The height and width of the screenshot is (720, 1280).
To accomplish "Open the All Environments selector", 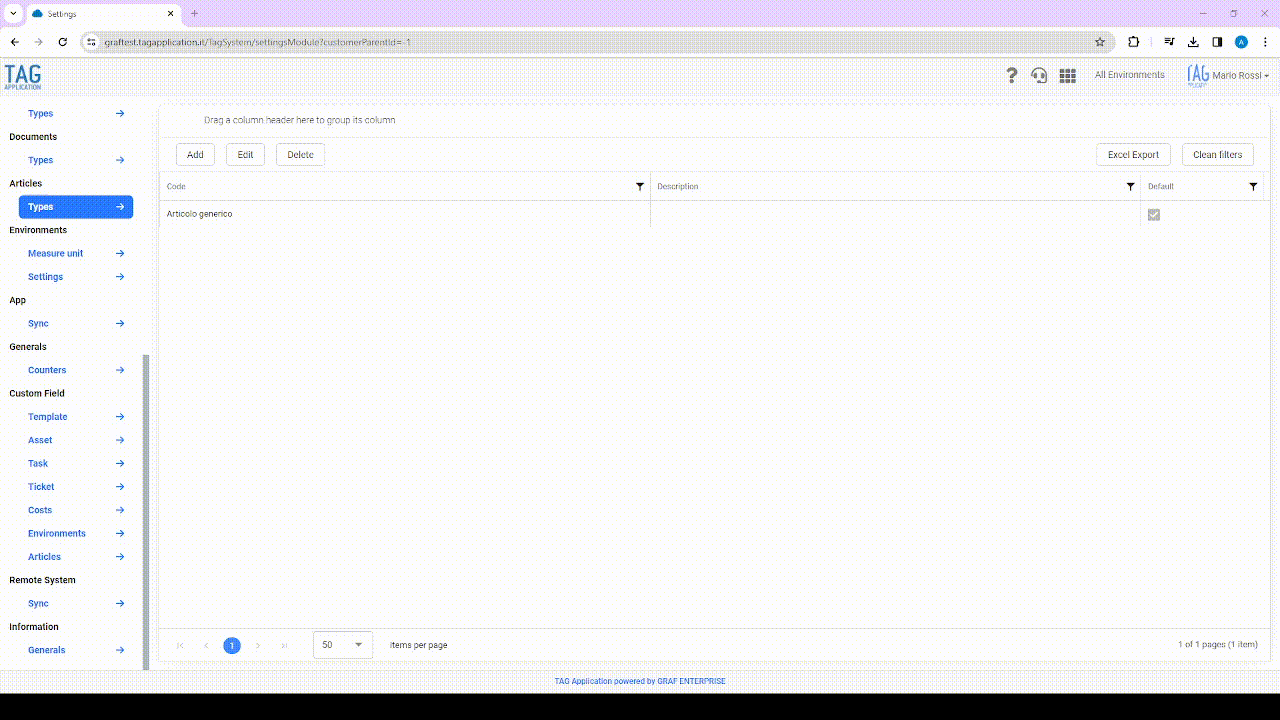I will (1129, 75).
